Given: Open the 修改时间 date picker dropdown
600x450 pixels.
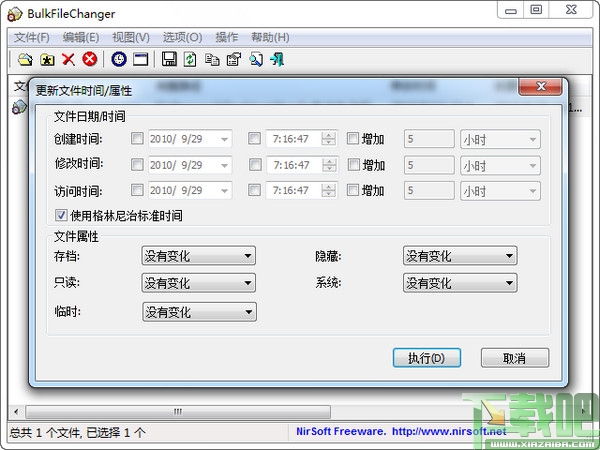Looking at the screenshot, I should [x=225, y=165].
